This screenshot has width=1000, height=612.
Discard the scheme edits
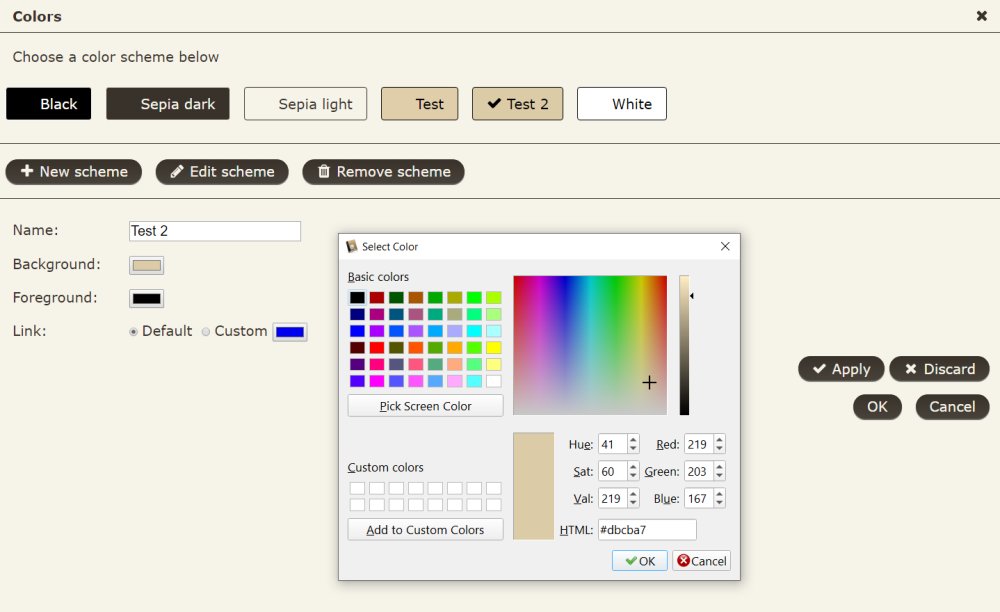(x=939, y=369)
